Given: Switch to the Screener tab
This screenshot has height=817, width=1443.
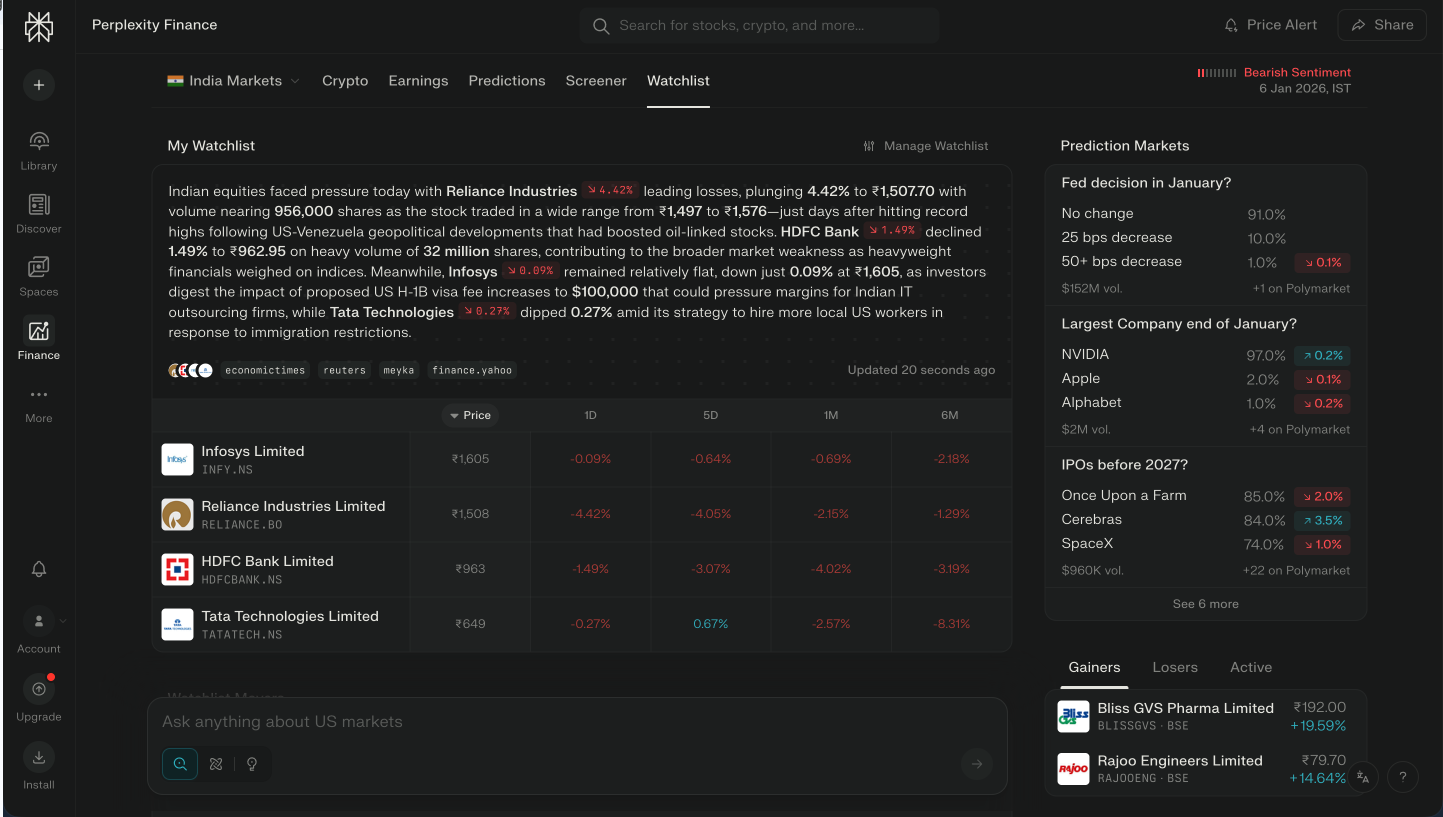Looking at the screenshot, I should 596,81.
